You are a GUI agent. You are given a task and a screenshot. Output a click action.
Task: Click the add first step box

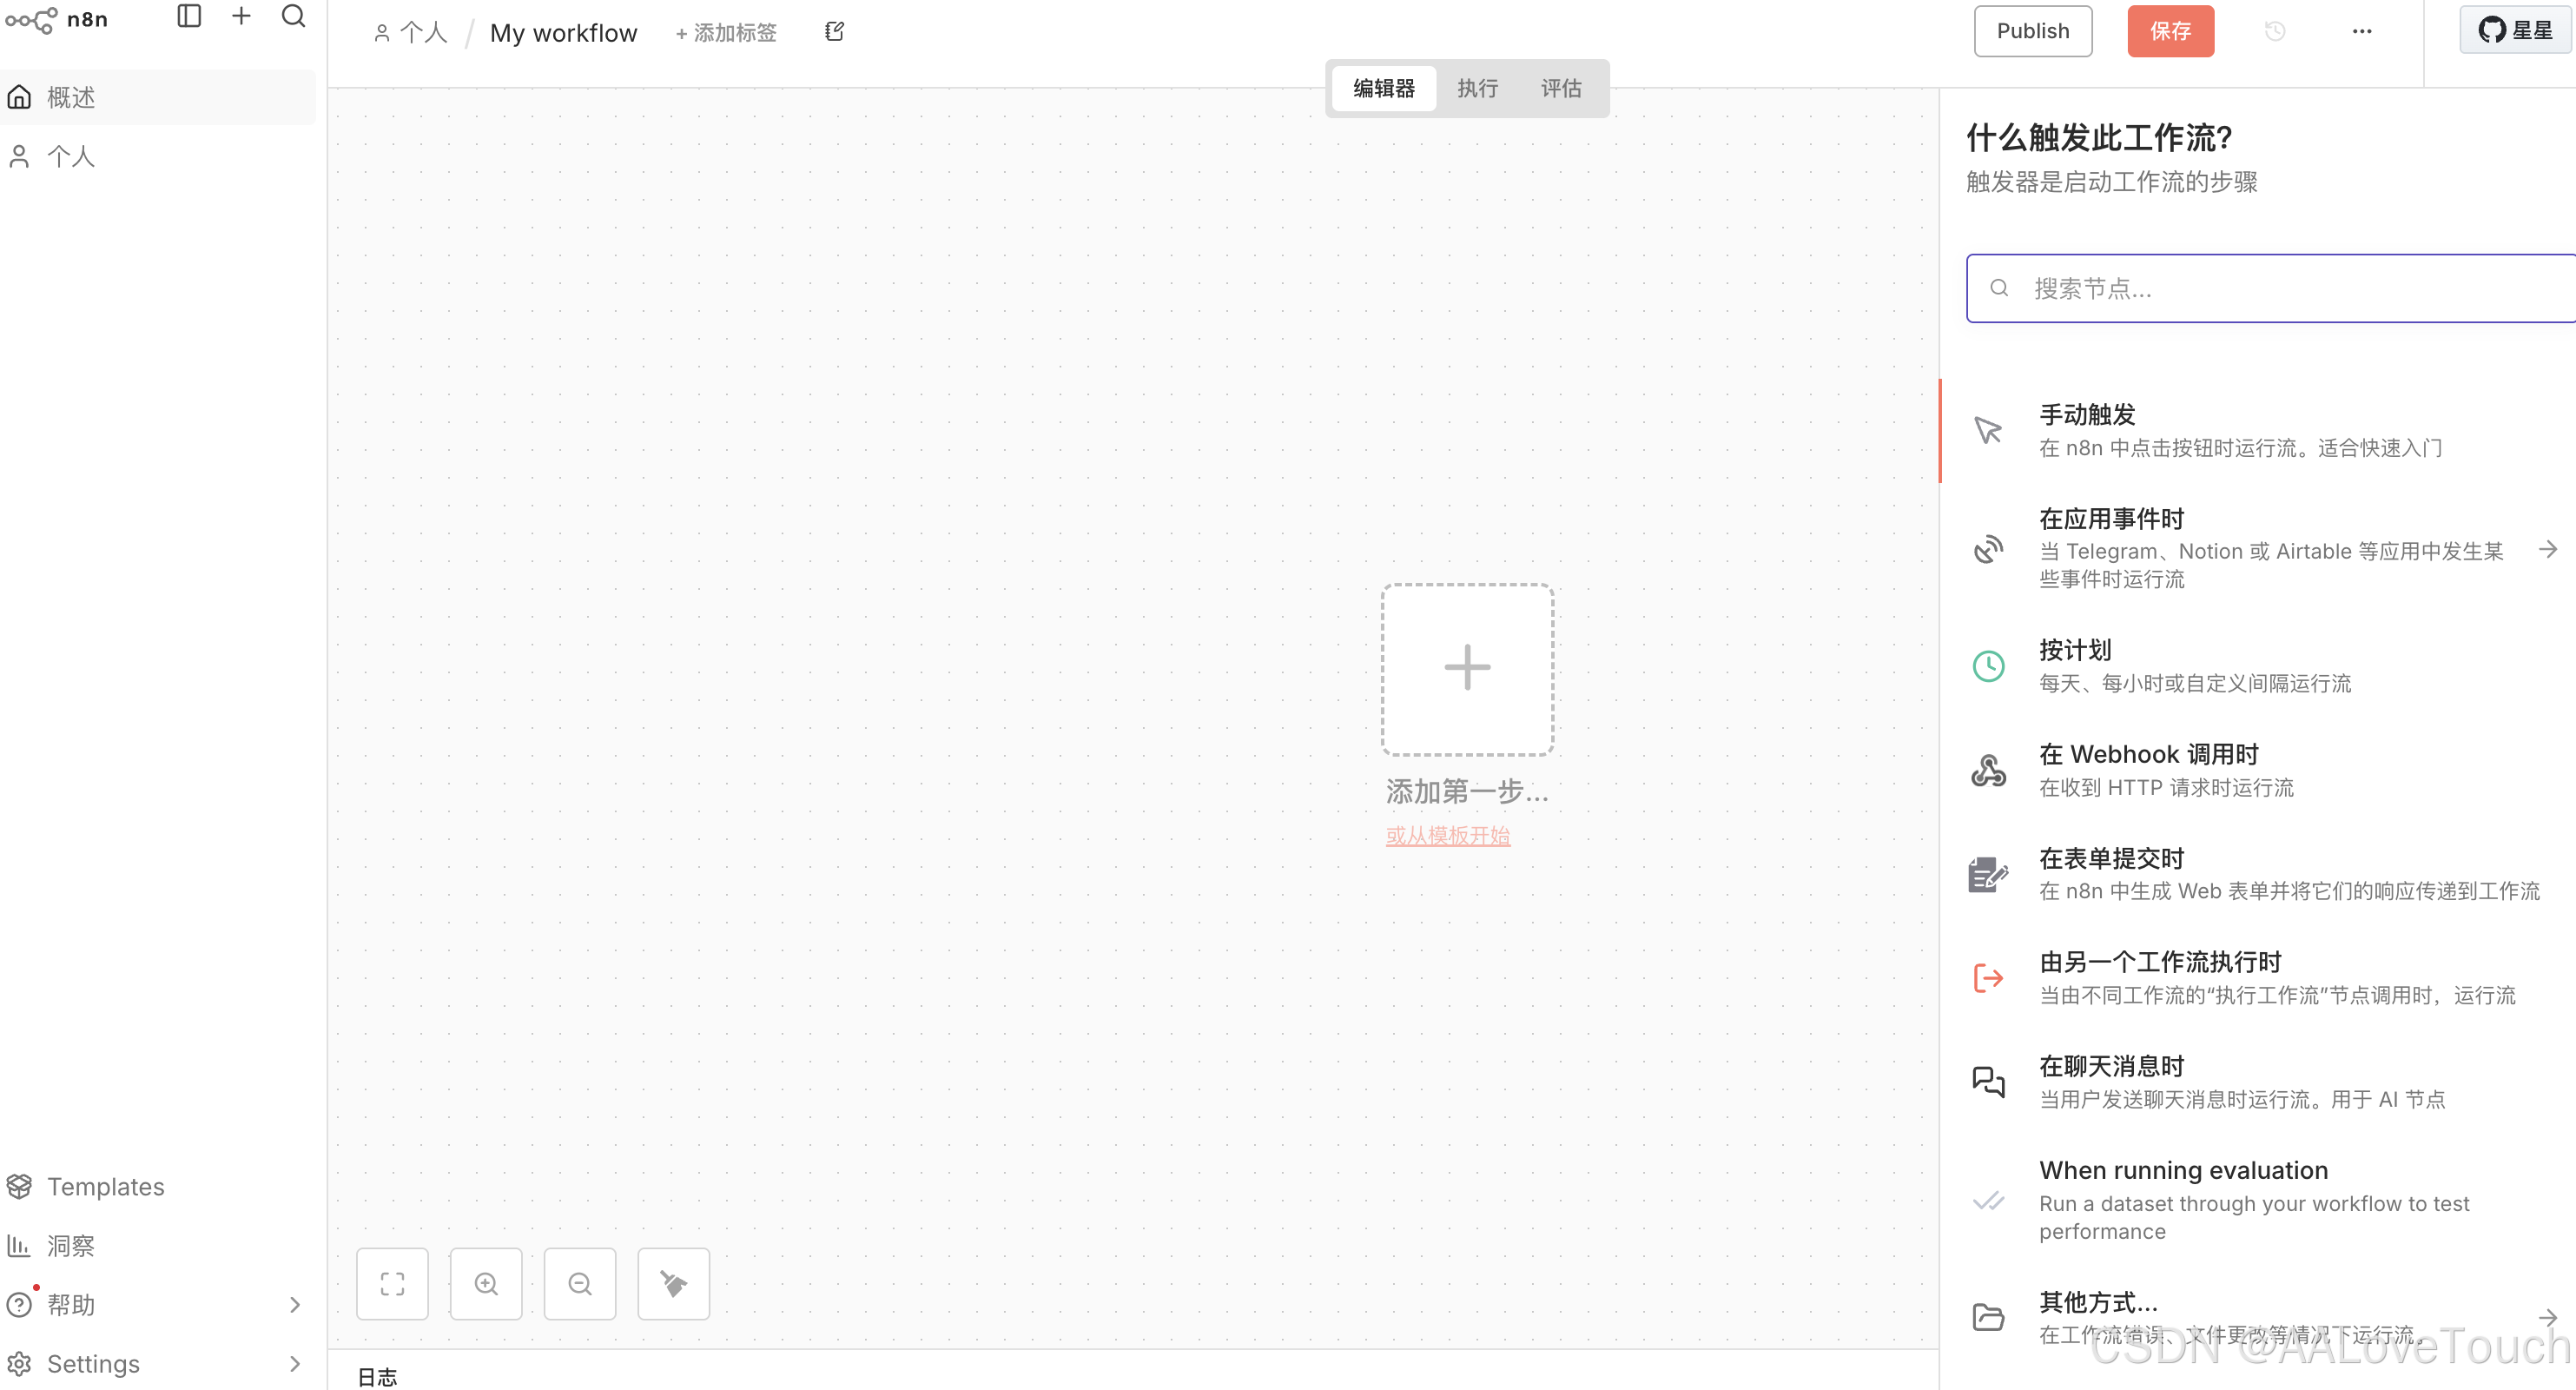coord(1467,668)
